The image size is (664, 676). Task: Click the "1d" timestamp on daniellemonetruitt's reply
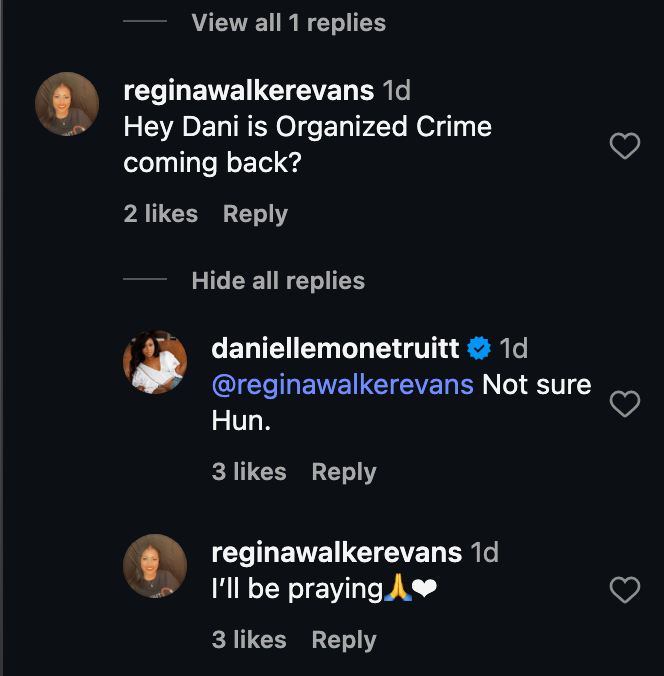[x=513, y=348]
